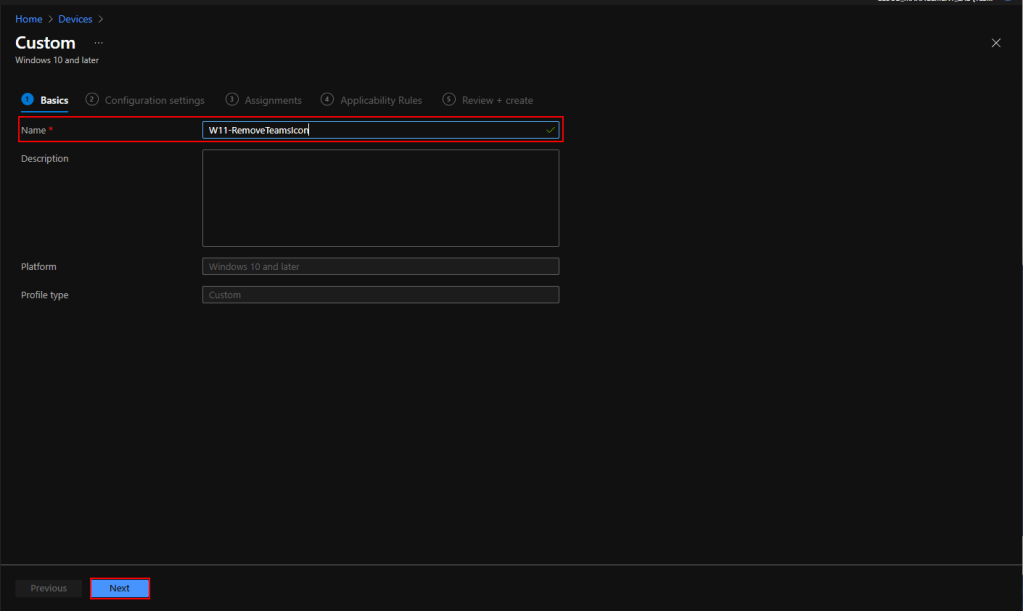The height and width of the screenshot is (611, 1023).
Task: Focus the Name field containing W11-RemoveTeamsIcon
Action: (370, 130)
